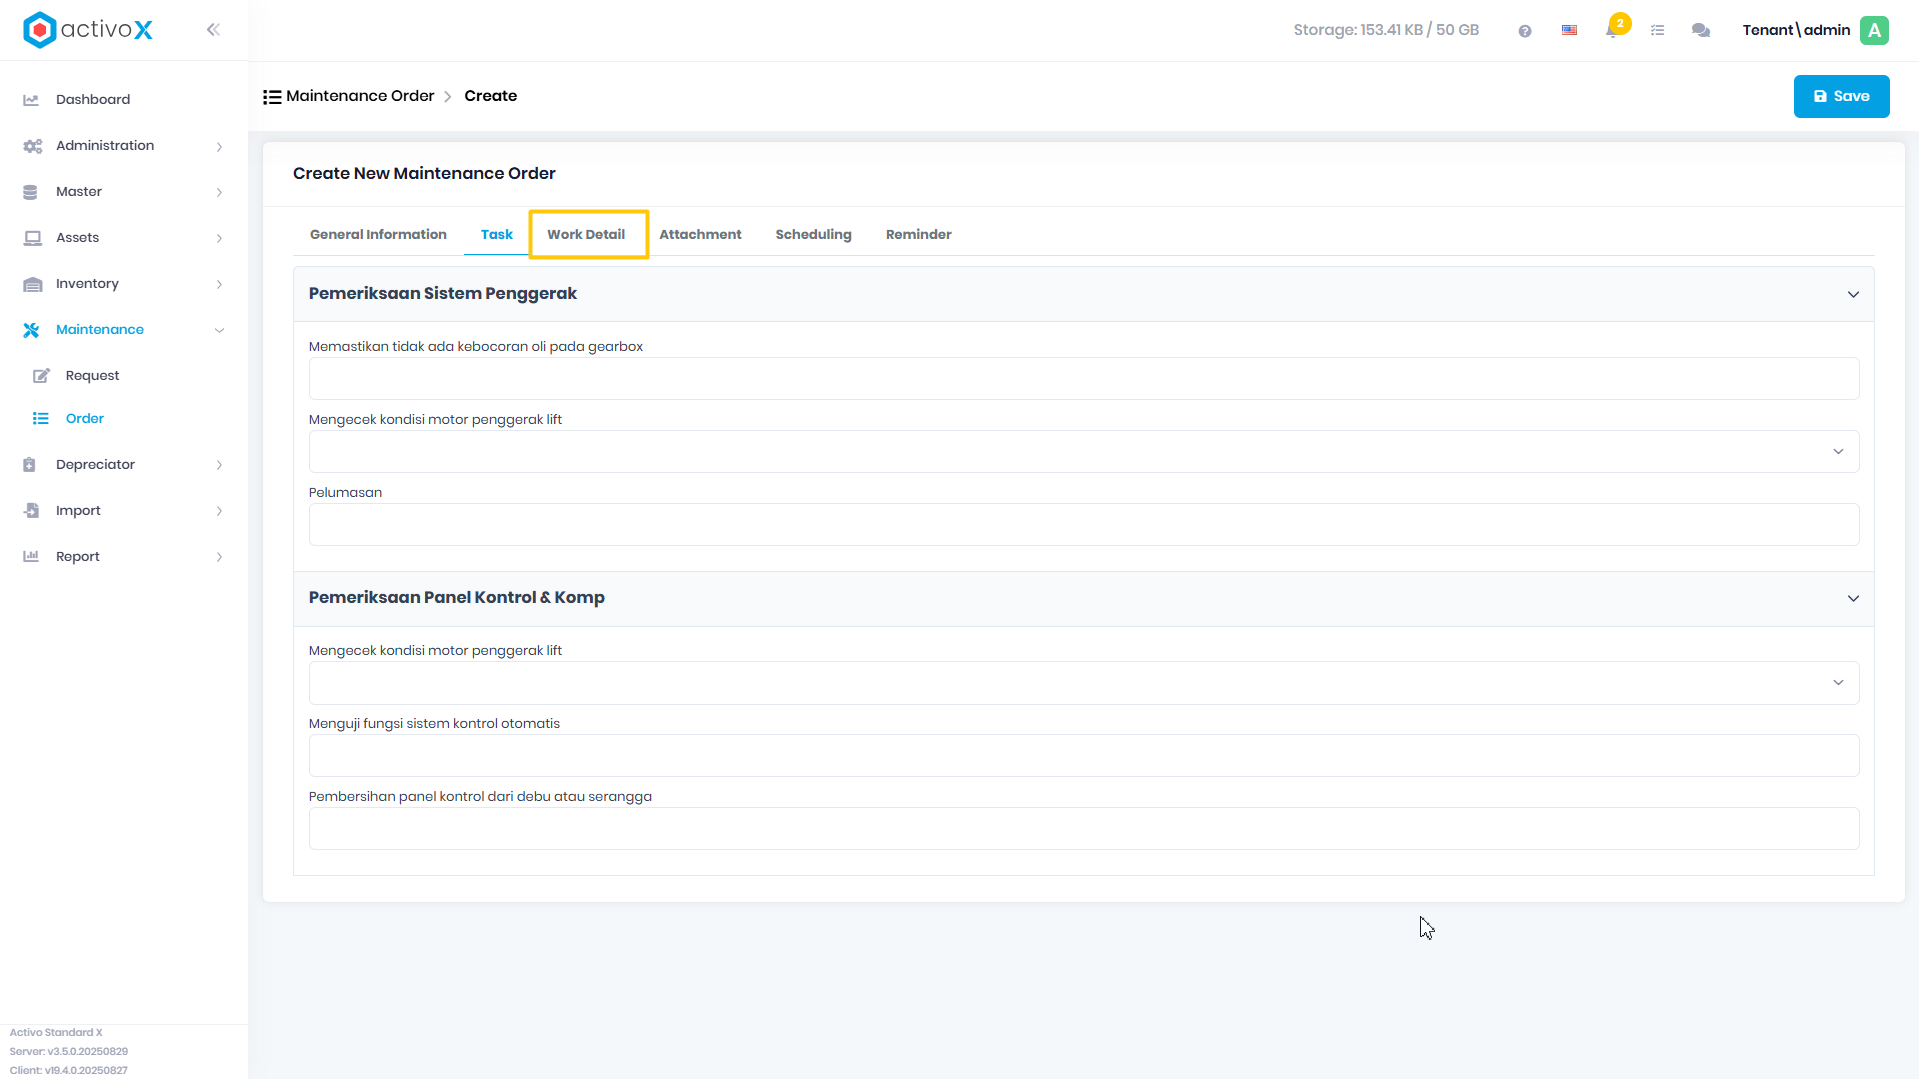
Task: Click the kebocoran oli pada gearbox field
Action: coord(1084,379)
